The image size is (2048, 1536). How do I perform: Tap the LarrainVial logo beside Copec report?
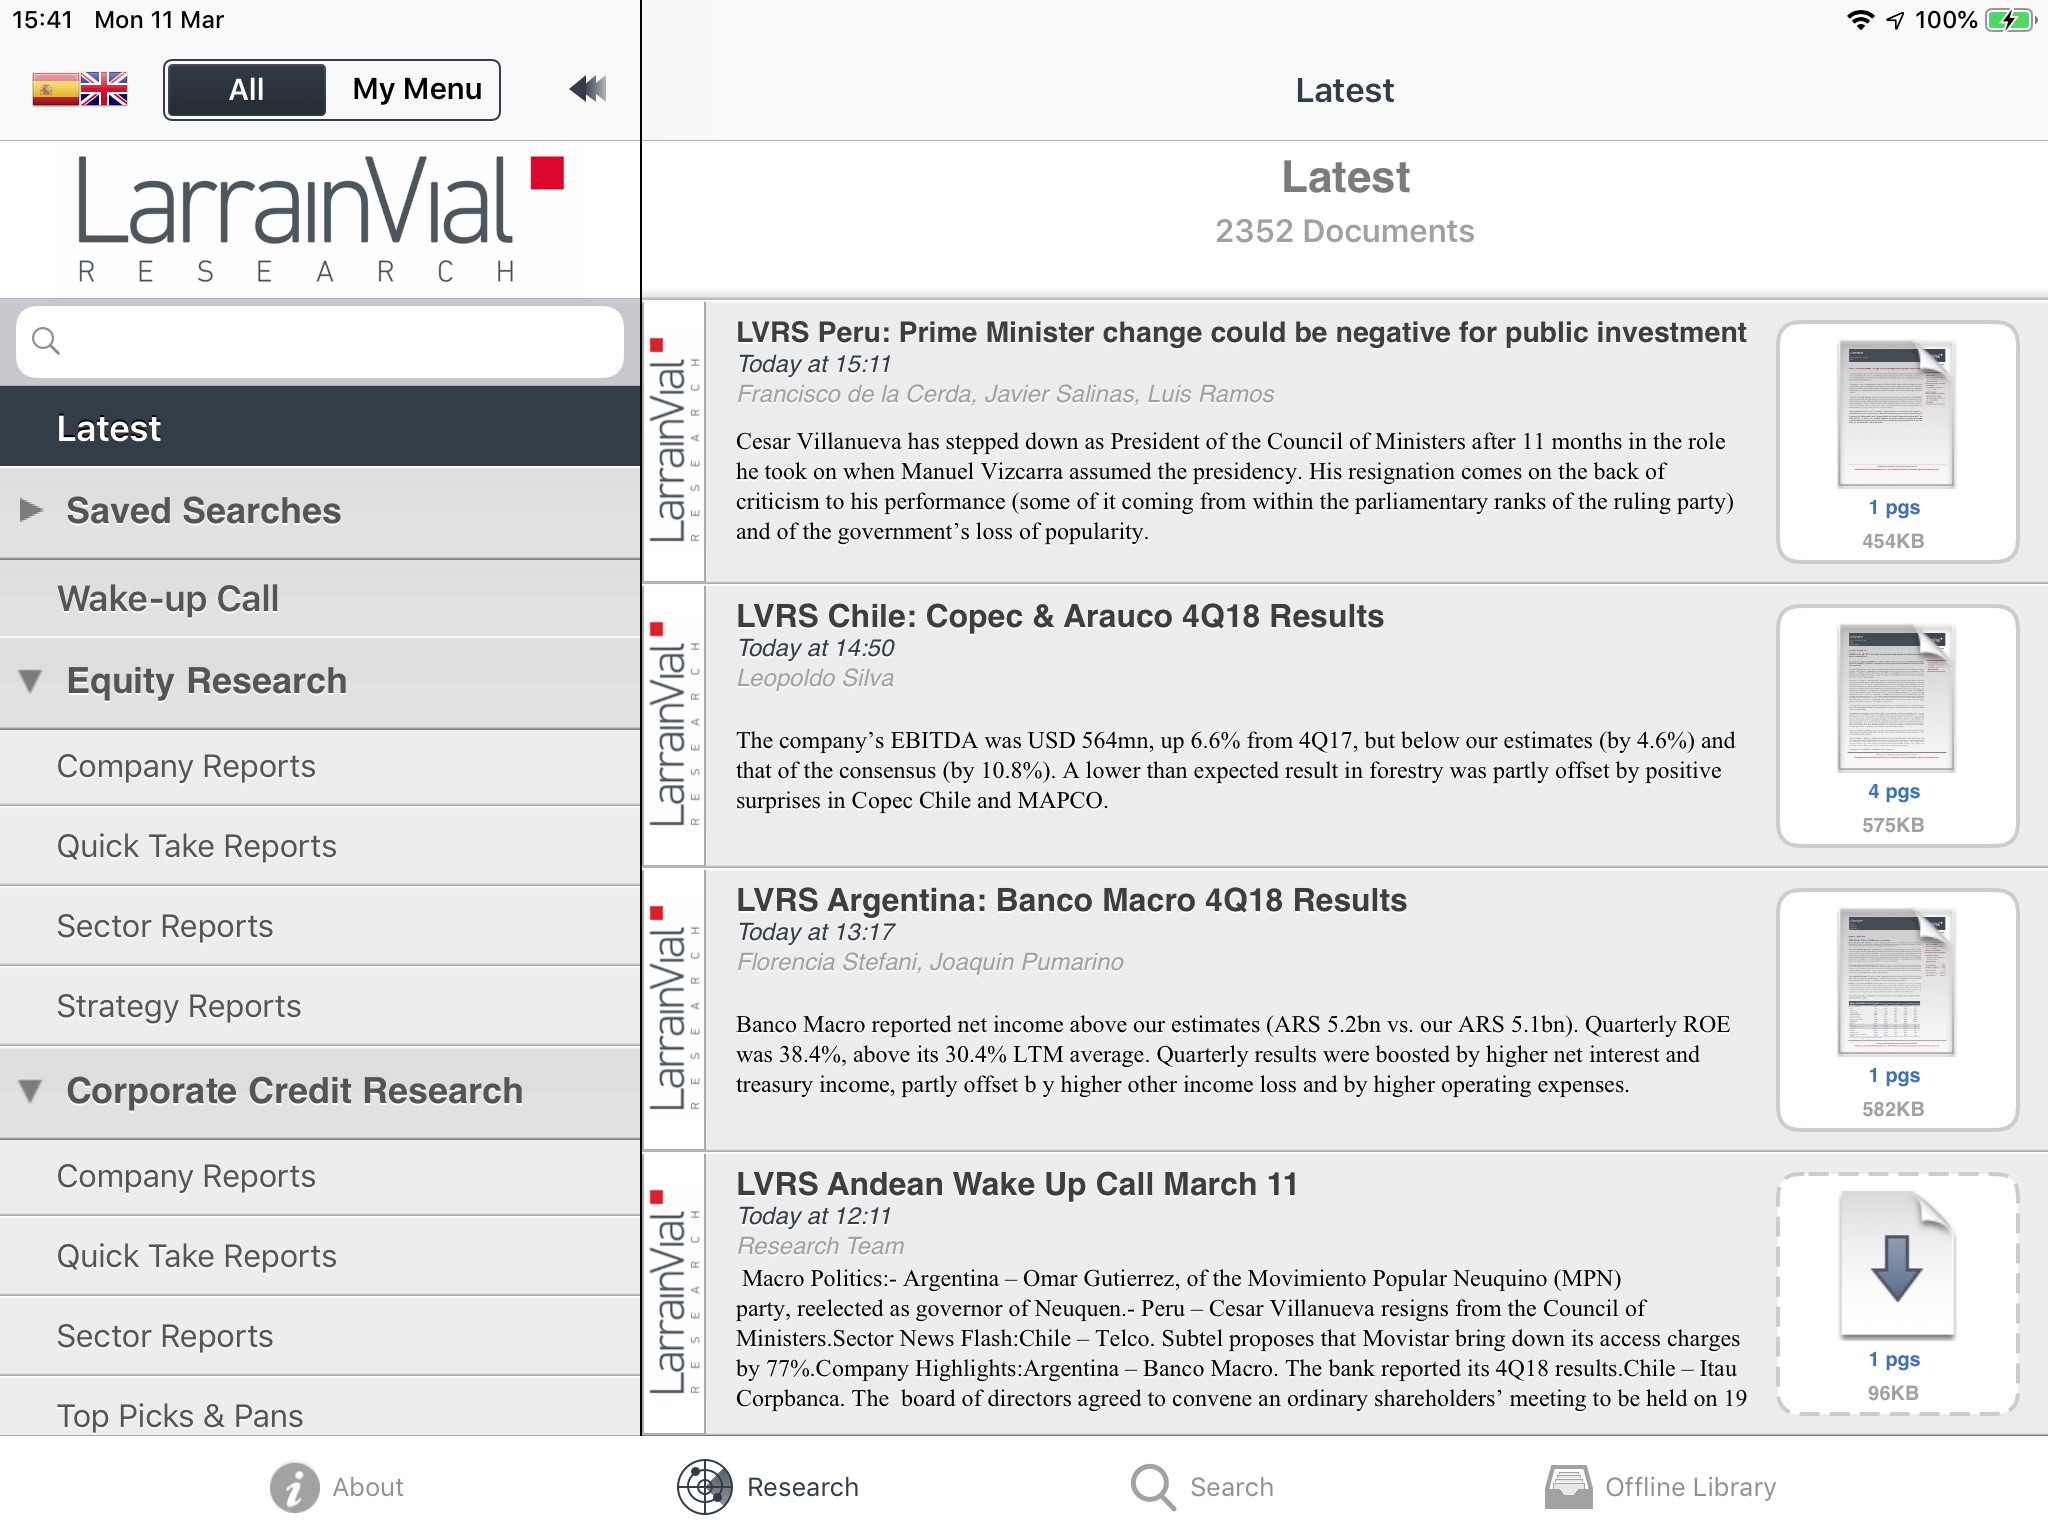(x=674, y=725)
